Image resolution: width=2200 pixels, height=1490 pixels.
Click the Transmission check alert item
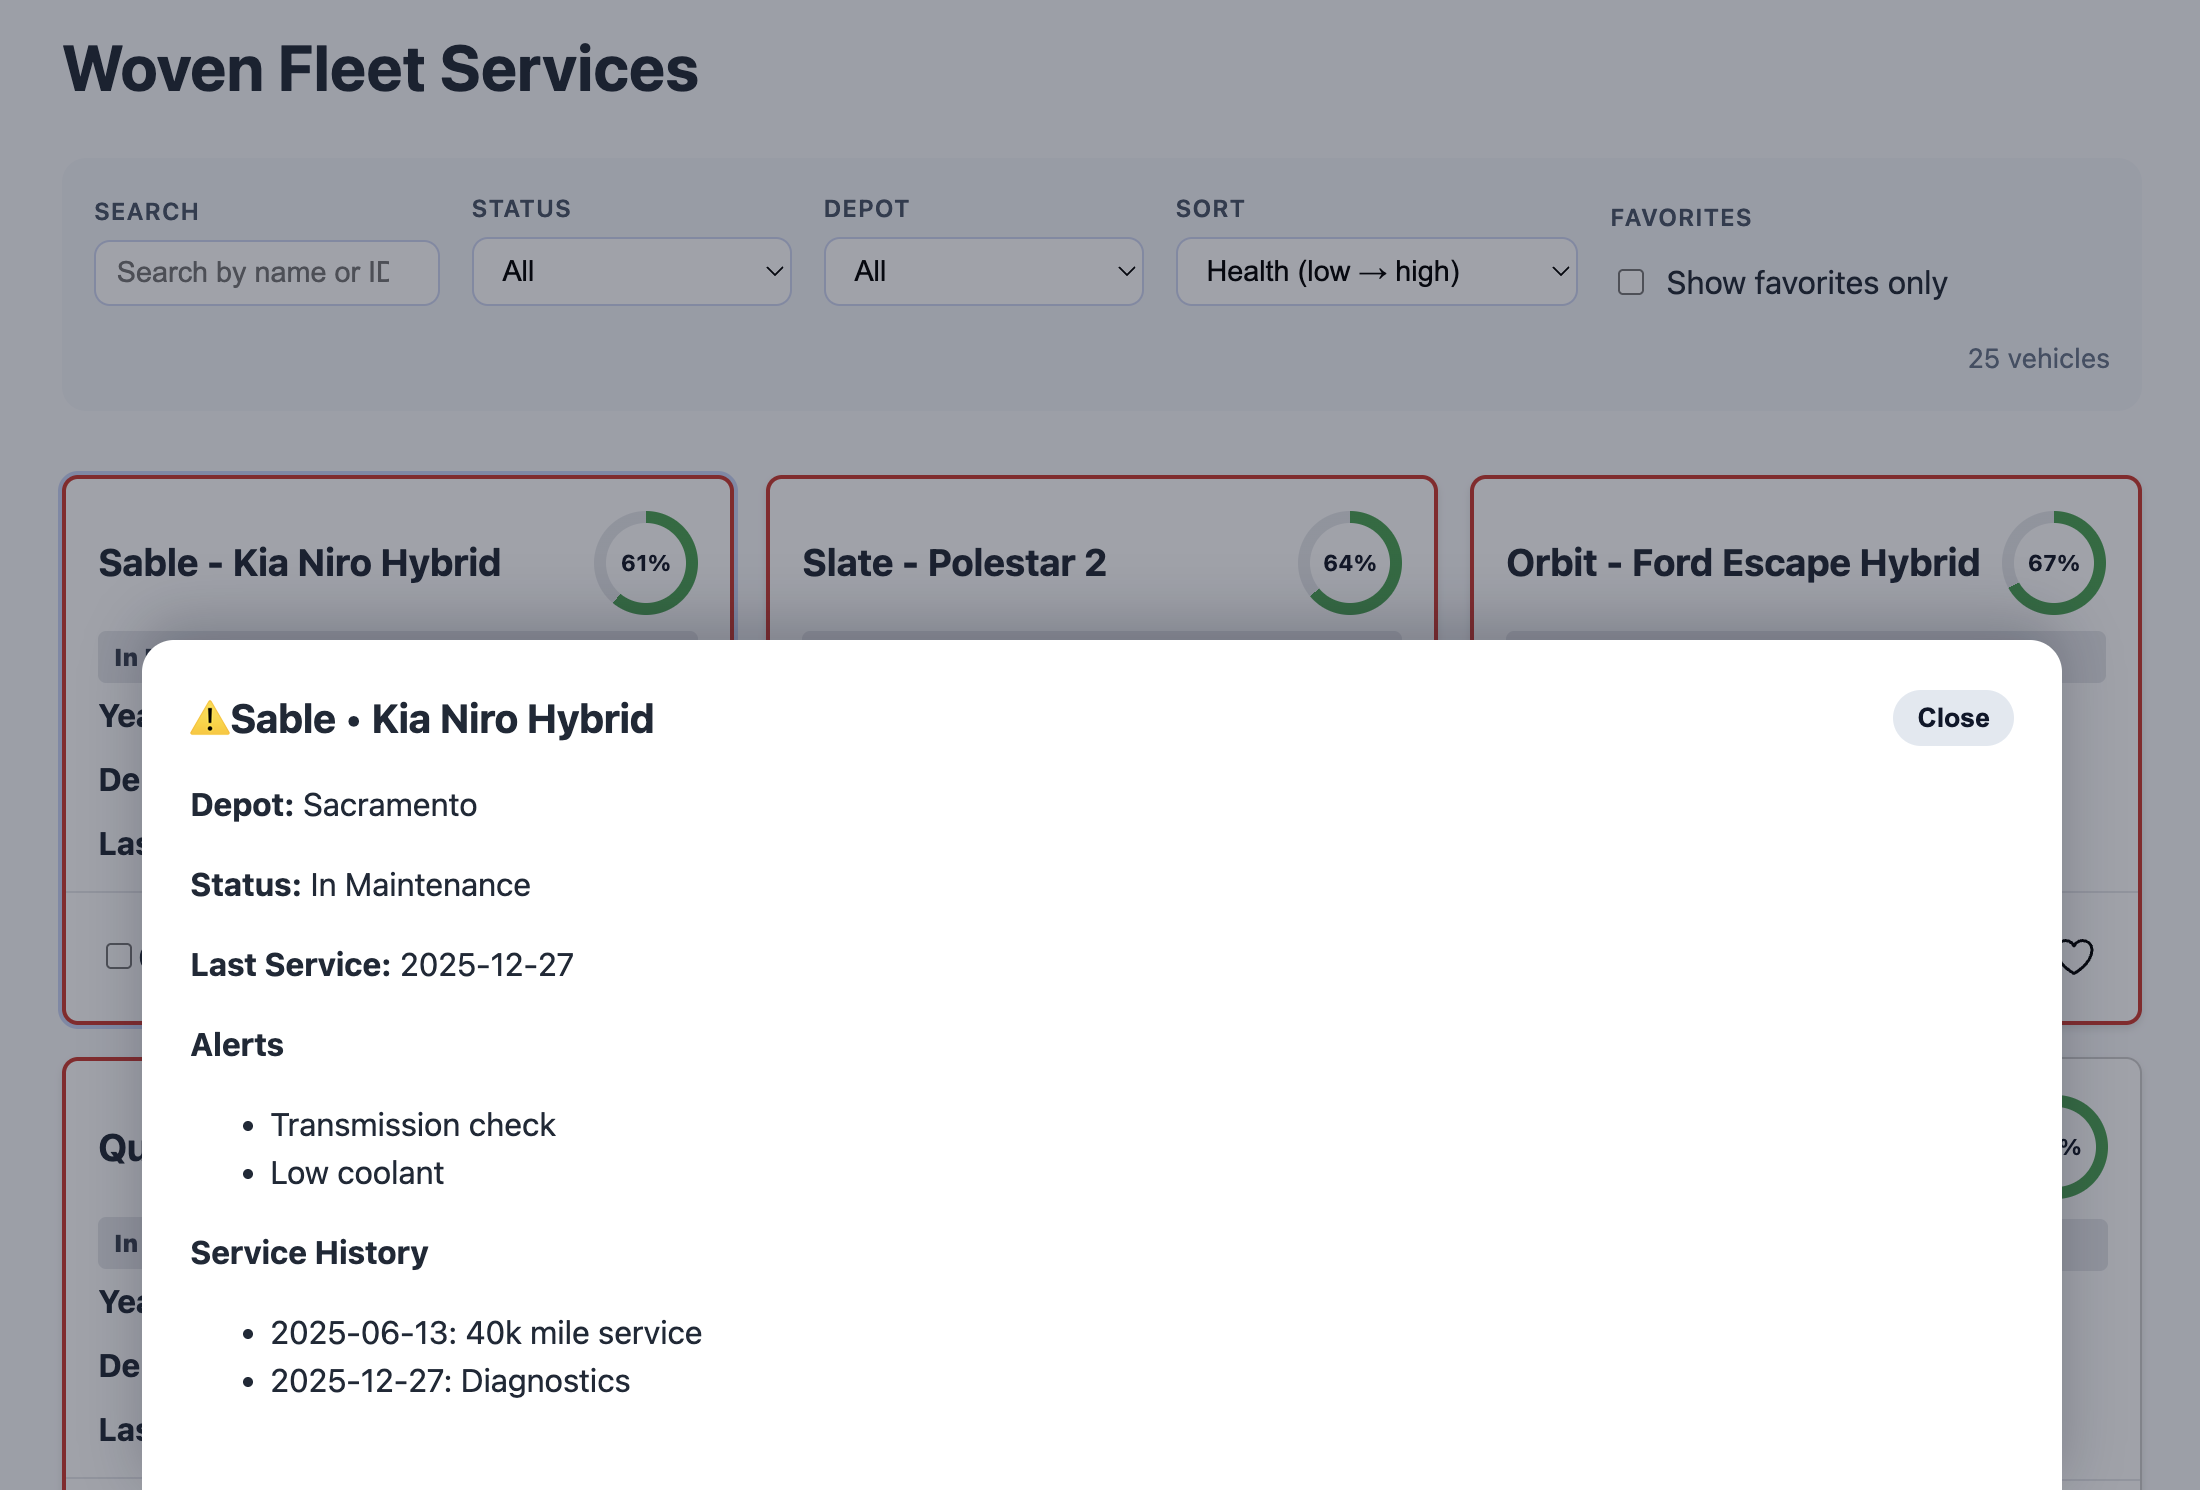(x=412, y=1125)
